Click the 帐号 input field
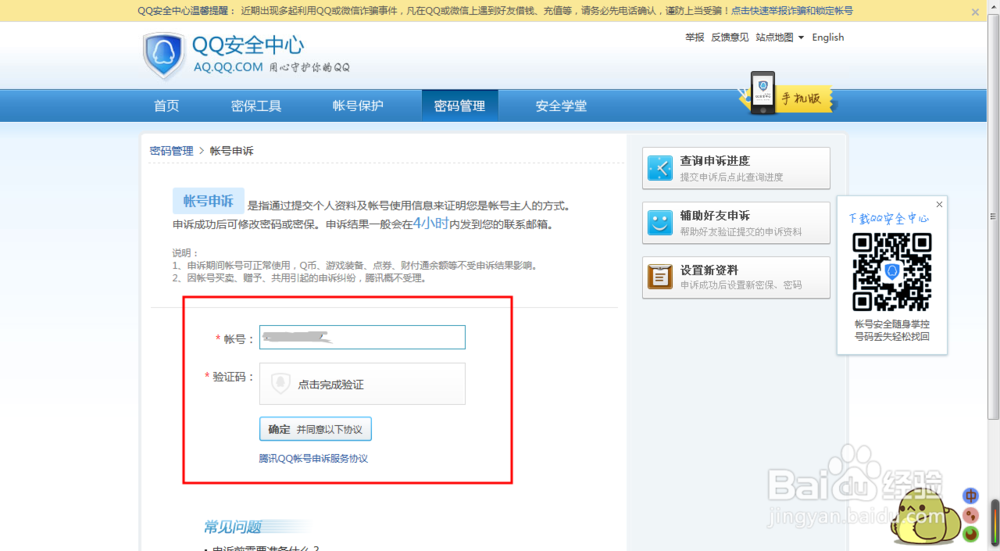1000x551 pixels. tap(362, 337)
